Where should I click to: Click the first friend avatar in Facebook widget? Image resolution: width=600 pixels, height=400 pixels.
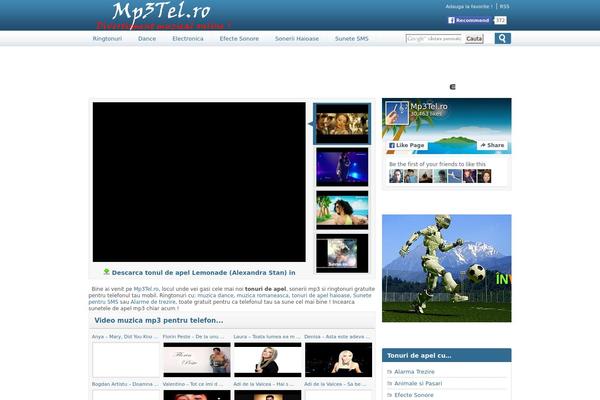[x=396, y=176]
